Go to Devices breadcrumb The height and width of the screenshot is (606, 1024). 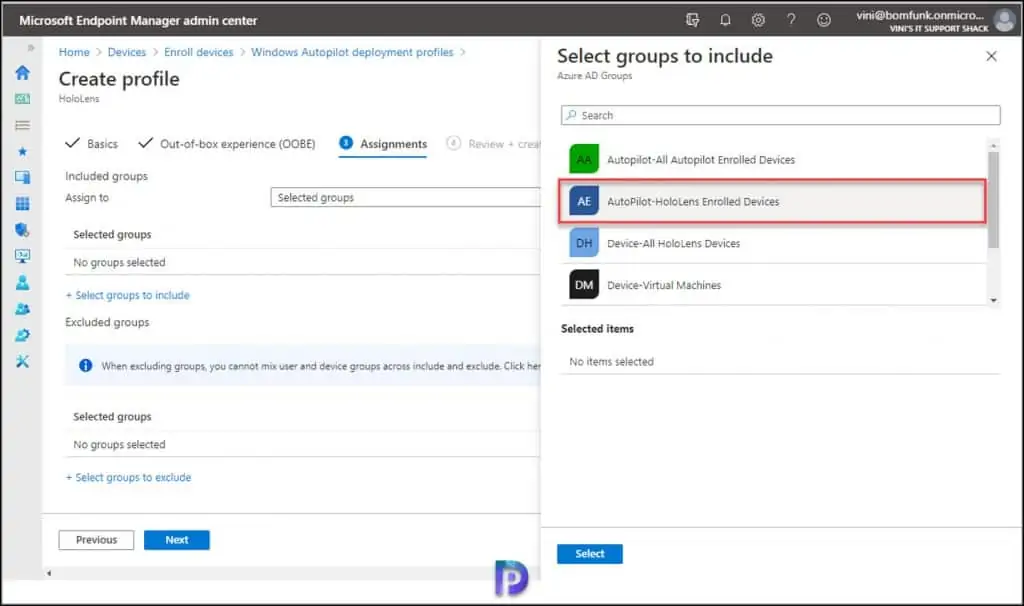(127, 52)
